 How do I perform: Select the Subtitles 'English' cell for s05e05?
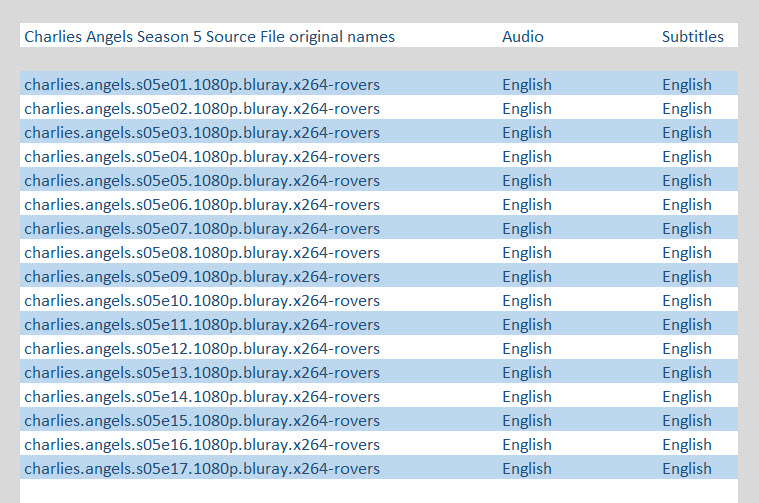click(687, 181)
